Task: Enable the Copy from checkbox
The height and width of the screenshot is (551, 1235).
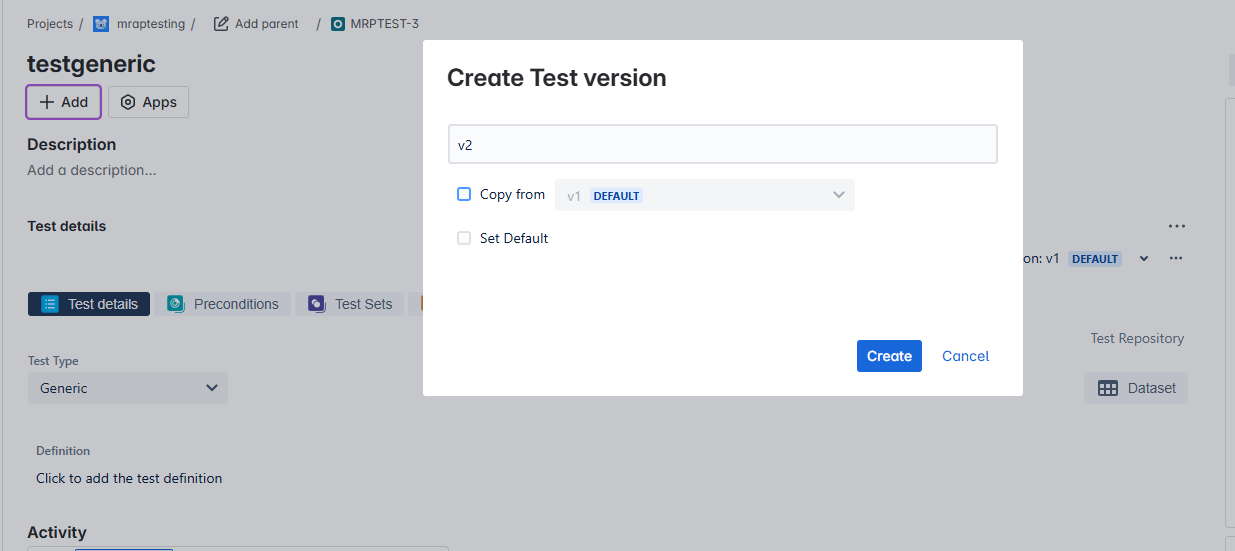Action: (x=464, y=194)
